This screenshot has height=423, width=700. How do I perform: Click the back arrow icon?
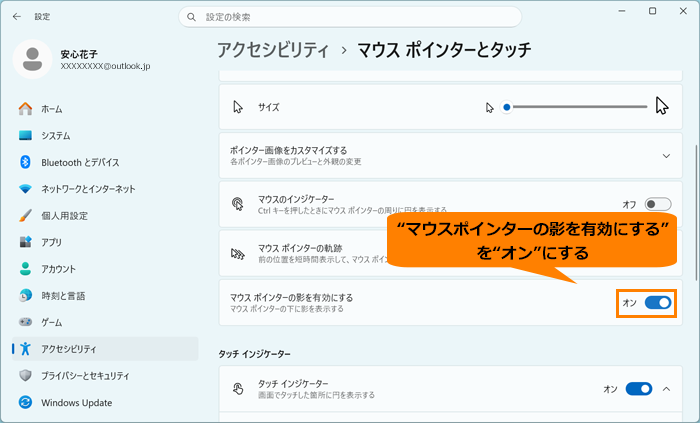coord(17,17)
